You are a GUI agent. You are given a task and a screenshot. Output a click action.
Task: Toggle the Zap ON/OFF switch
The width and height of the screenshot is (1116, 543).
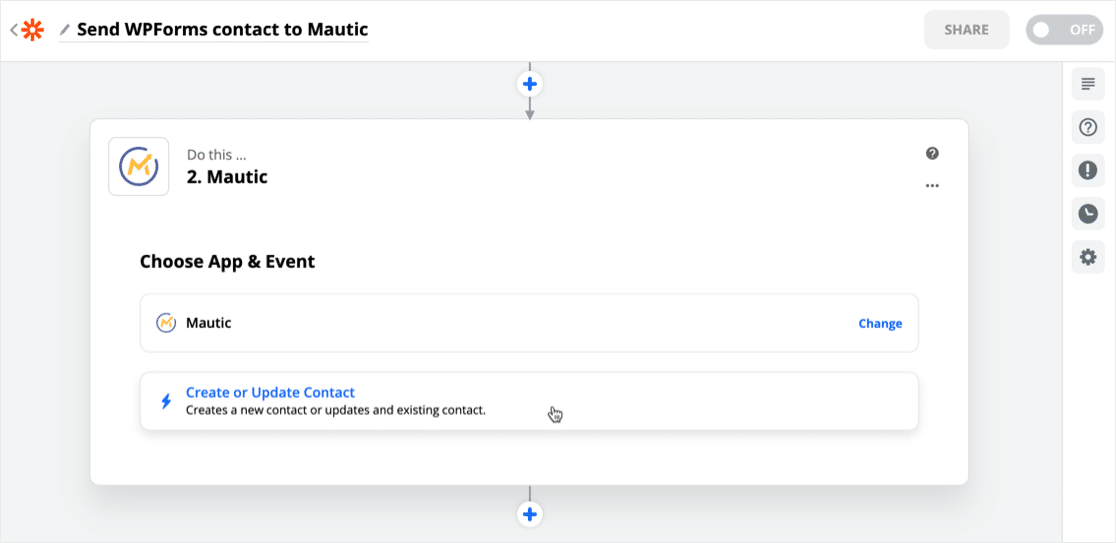tap(1064, 30)
